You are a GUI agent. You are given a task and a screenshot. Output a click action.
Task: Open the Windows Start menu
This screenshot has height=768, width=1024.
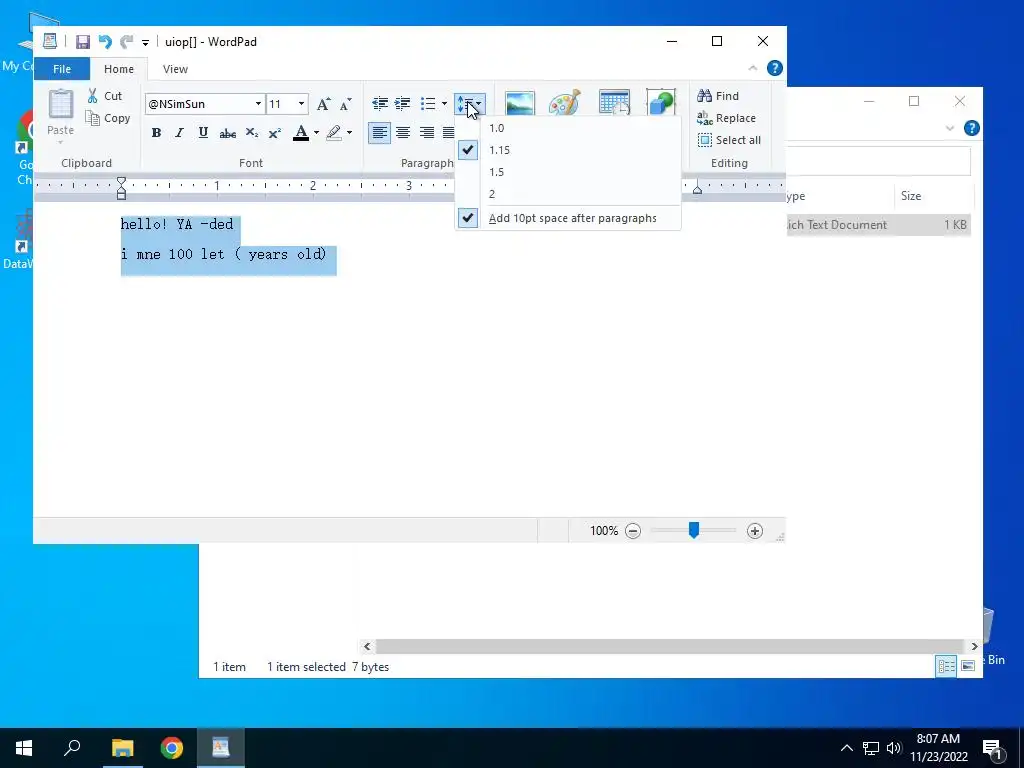coord(24,748)
